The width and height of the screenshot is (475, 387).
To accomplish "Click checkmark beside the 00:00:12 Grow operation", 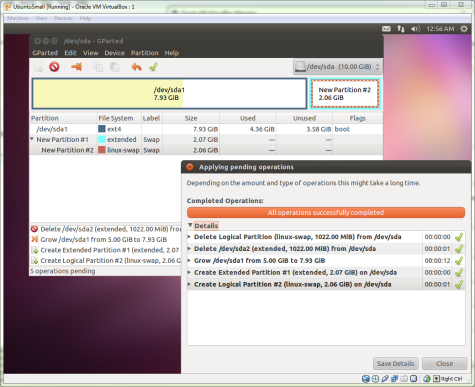I will (x=459, y=260).
